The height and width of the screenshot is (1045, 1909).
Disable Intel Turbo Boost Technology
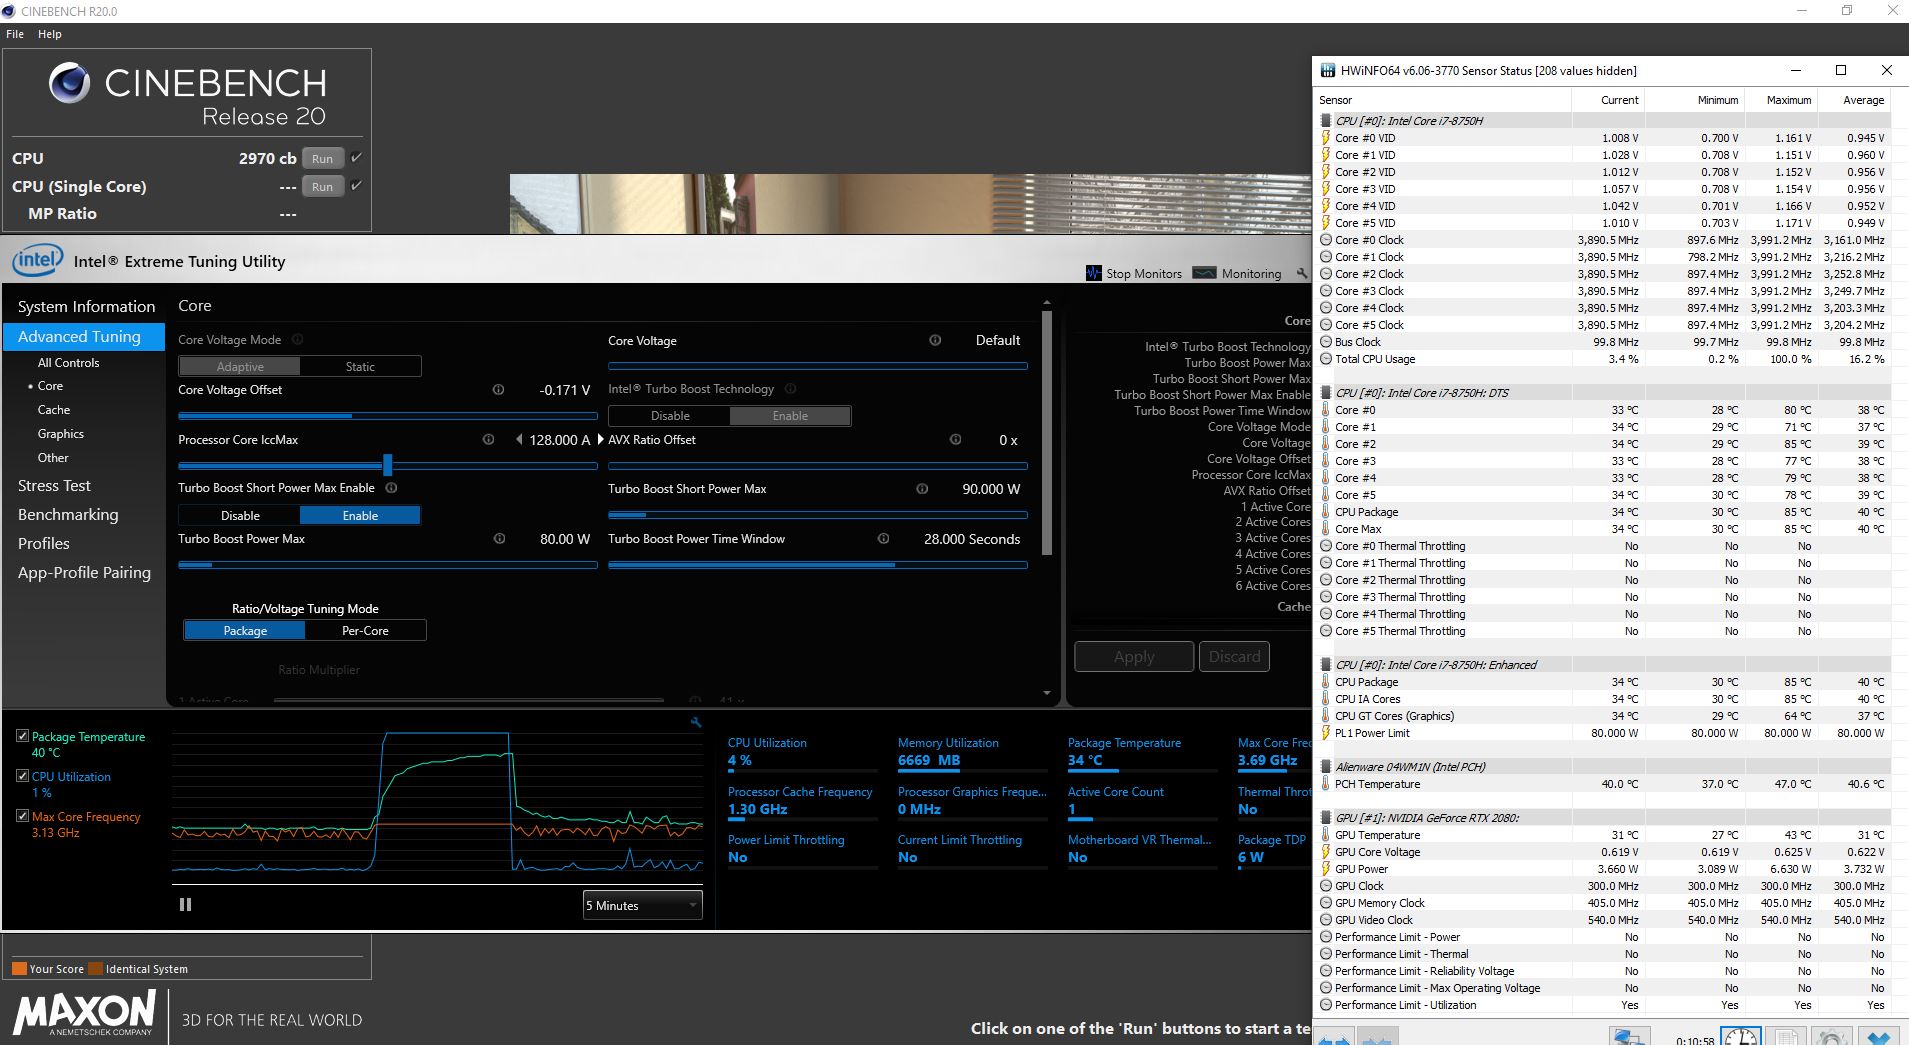point(670,416)
